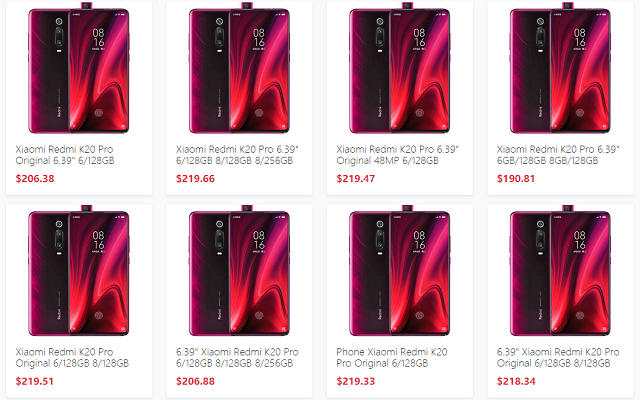The width and height of the screenshot is (640, 400).
Task: Open the $219.51 Redmi K20 Pro phone image
Action: click(79, 271)
